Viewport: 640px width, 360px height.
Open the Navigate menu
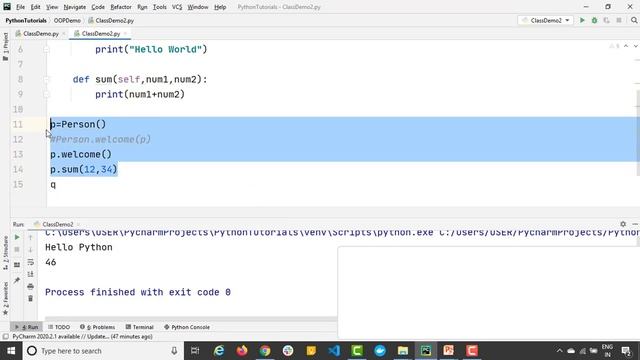[x=75, y=7]
